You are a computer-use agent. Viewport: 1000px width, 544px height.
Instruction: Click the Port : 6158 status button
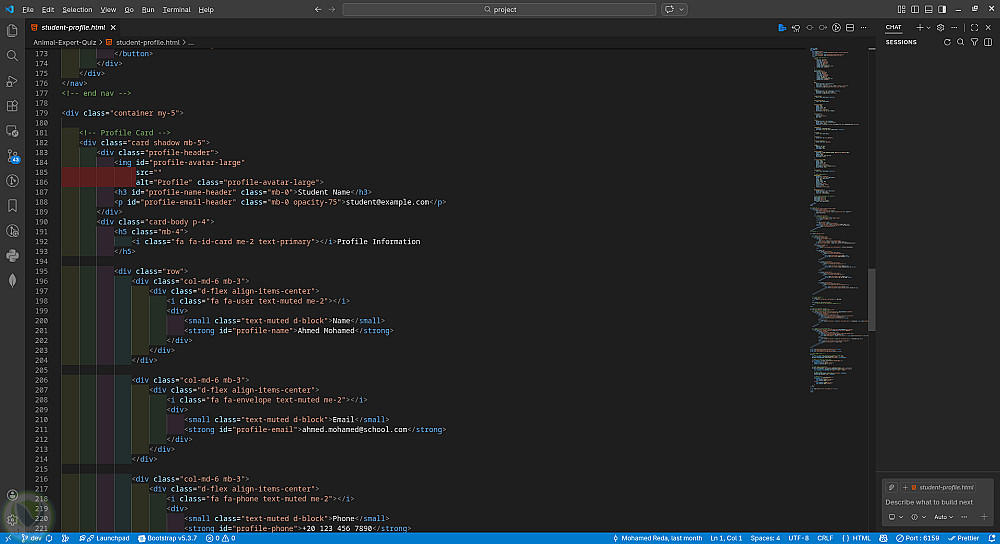coord(917,538)
